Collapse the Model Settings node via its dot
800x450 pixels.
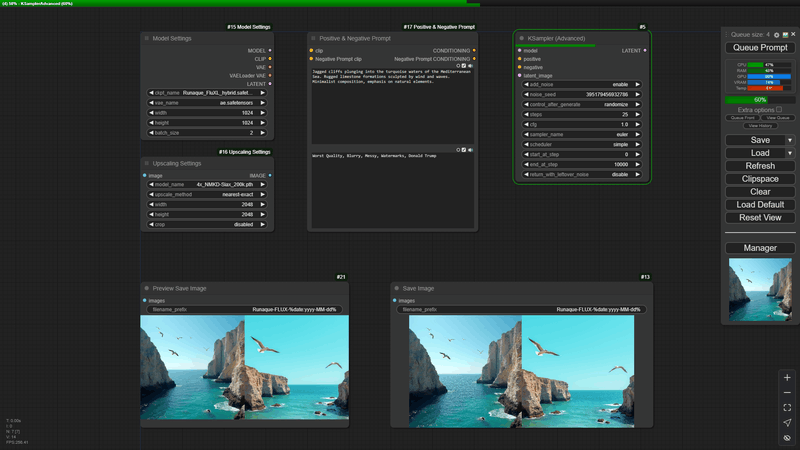pyautogui.click(x=147, y=38)
